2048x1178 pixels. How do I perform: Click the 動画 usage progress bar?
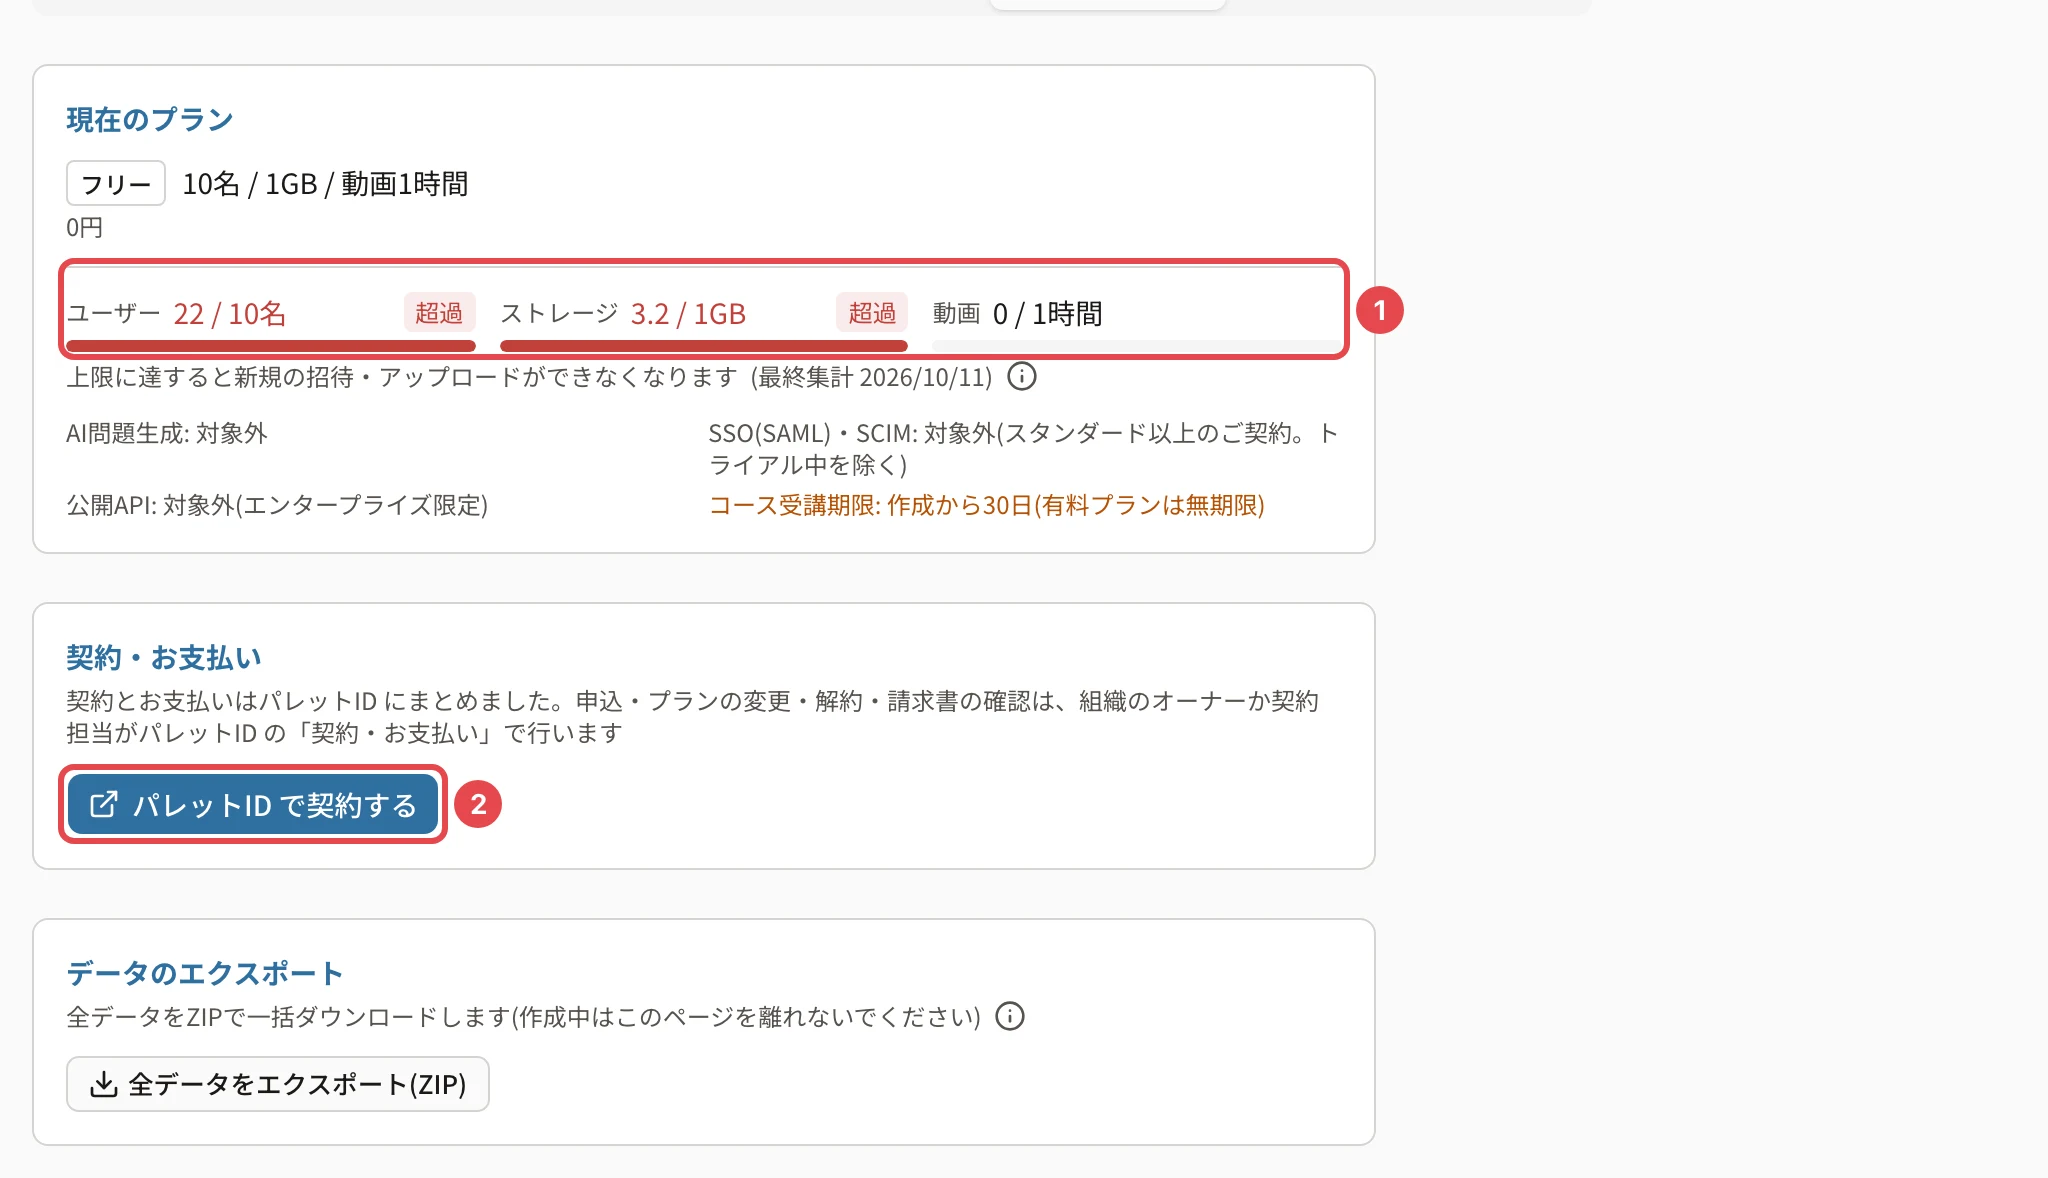point(1137,346)
